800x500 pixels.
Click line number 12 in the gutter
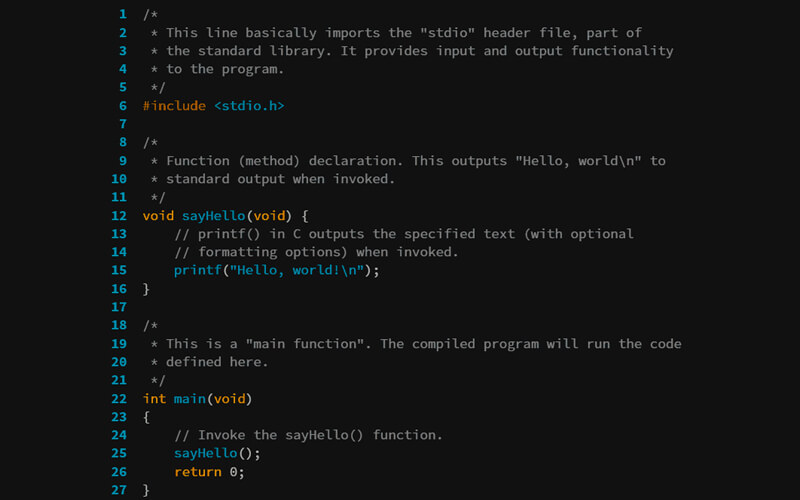(119, 216)
